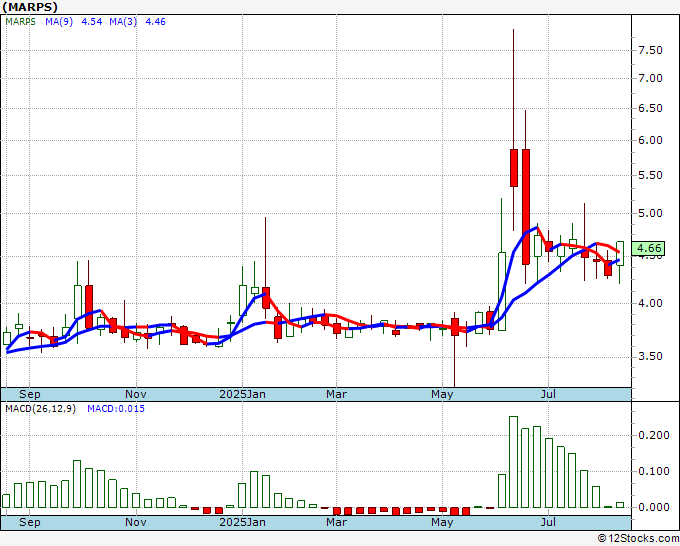The height and width of the screenshot is (546, 680).
Task: Click the Jul marker on price chart axis
Action: pyautogui.click(x=547, y=394)
